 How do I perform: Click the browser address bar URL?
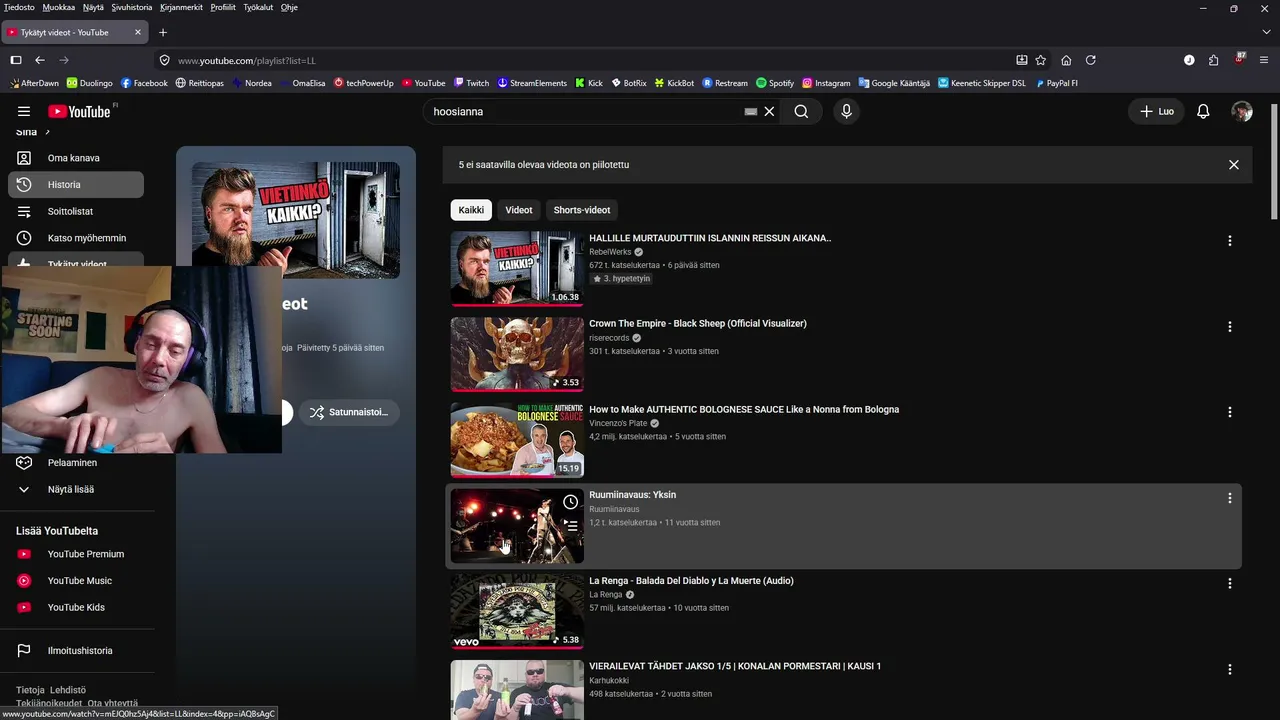pos(246,61)
